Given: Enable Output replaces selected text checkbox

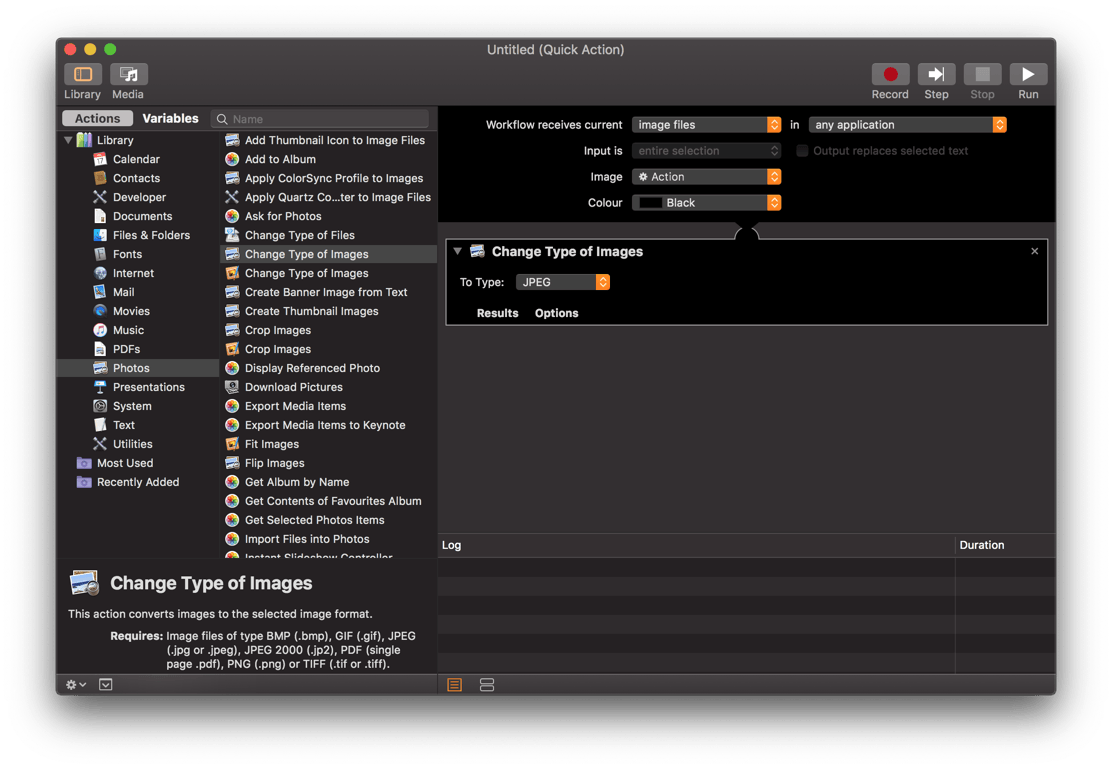Looking at the screenshot, I should point(802,150).
